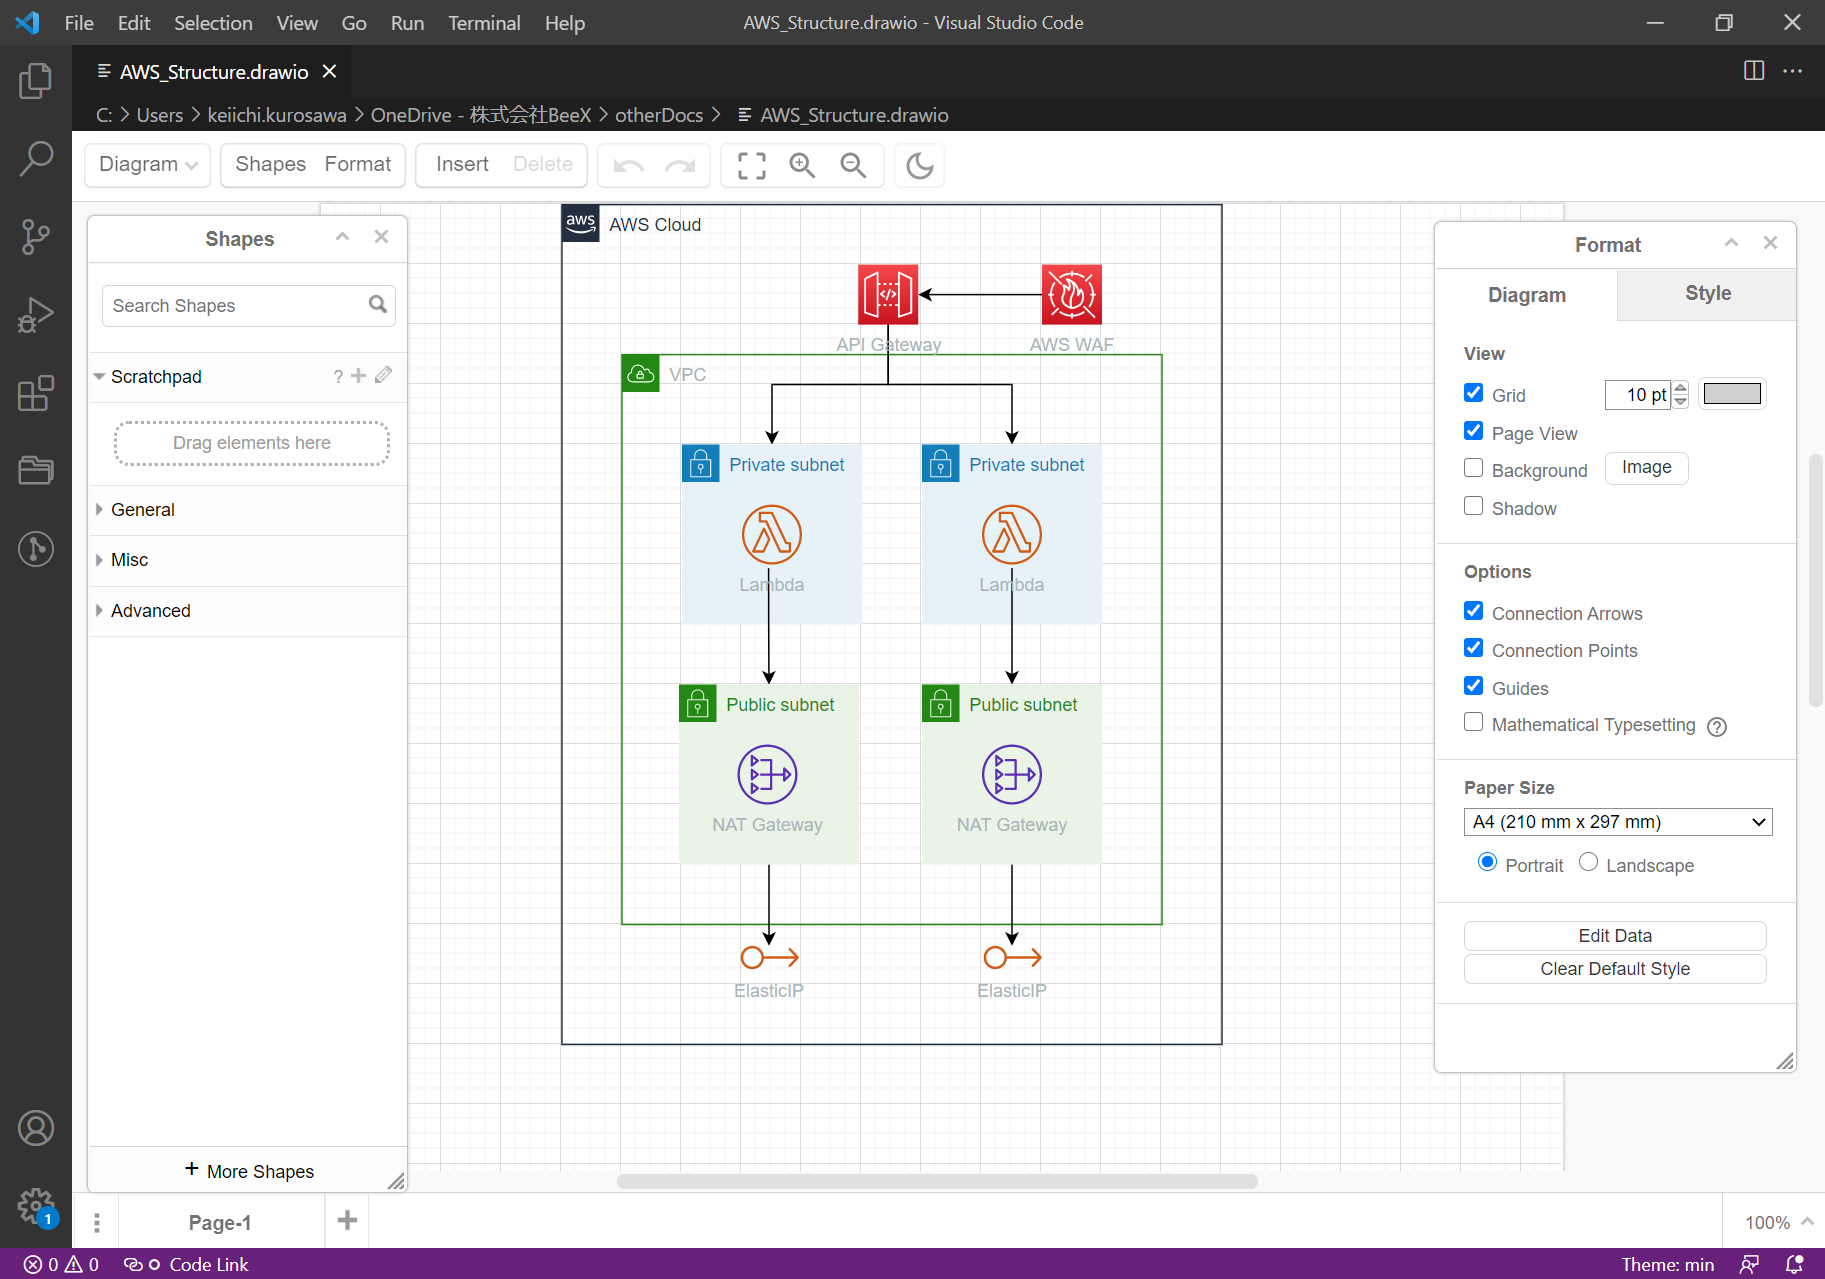
Task: Expand the General shapes section
Action: [144, 510]
